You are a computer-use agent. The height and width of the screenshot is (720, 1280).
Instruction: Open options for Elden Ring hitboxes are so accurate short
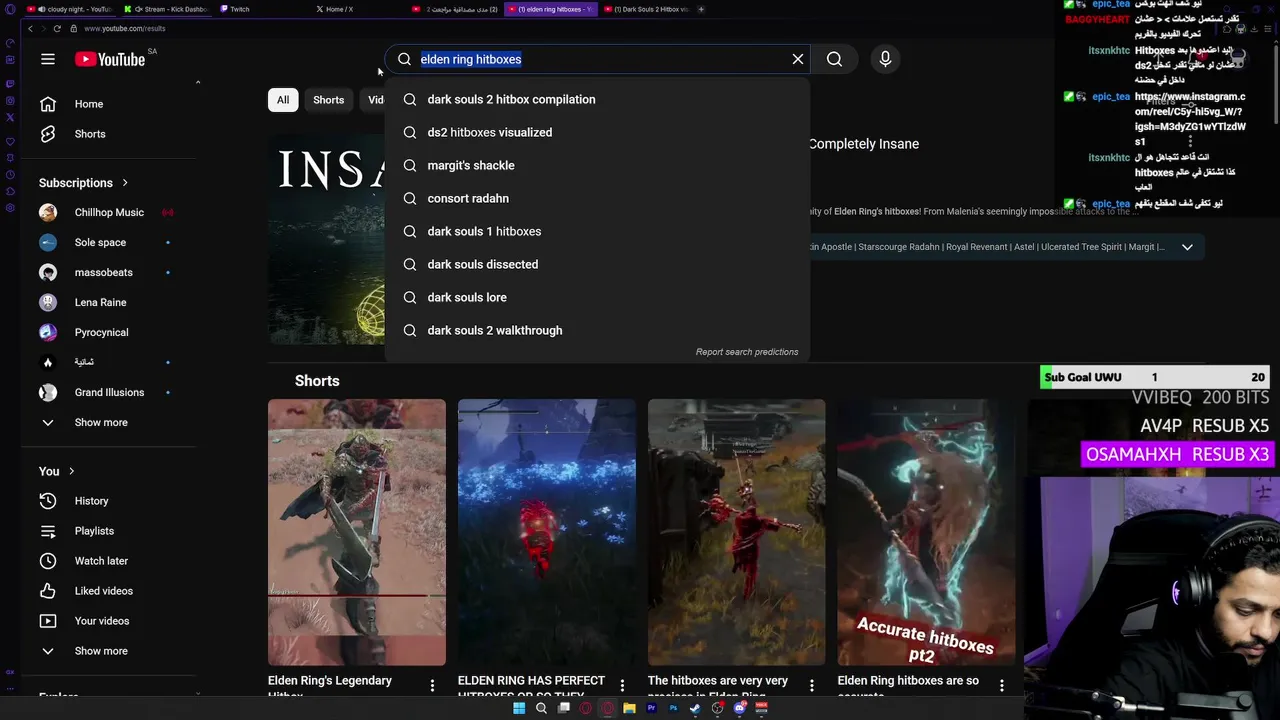pos(1002,686)
